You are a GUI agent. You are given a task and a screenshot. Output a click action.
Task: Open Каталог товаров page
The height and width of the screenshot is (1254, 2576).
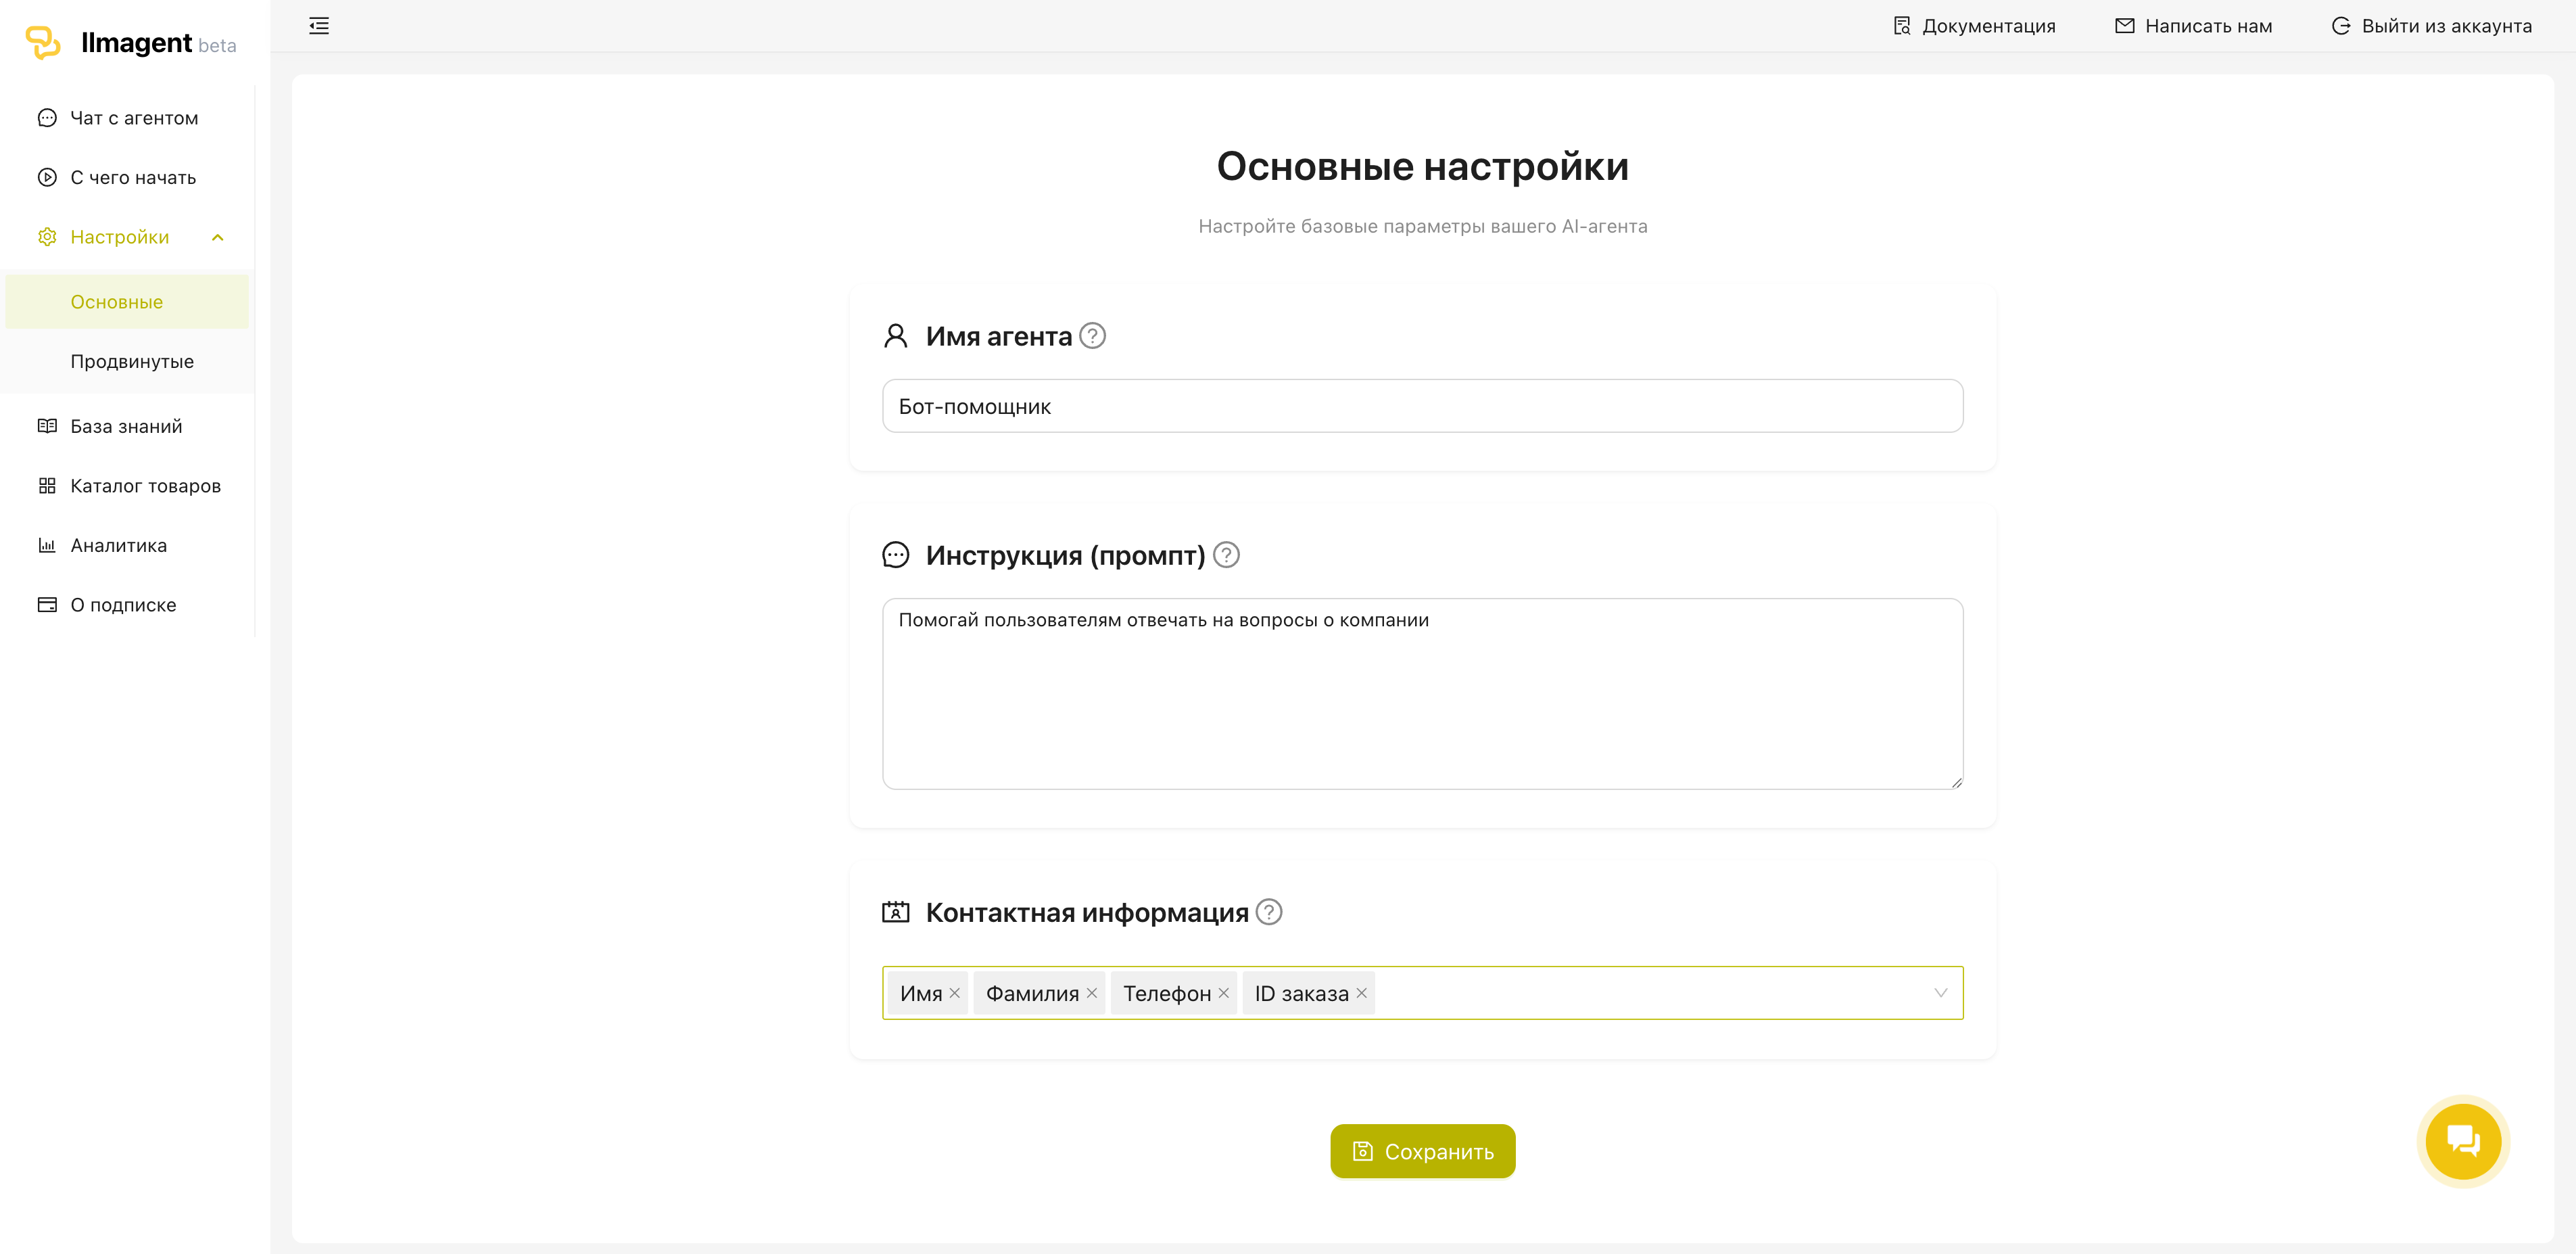145,486
